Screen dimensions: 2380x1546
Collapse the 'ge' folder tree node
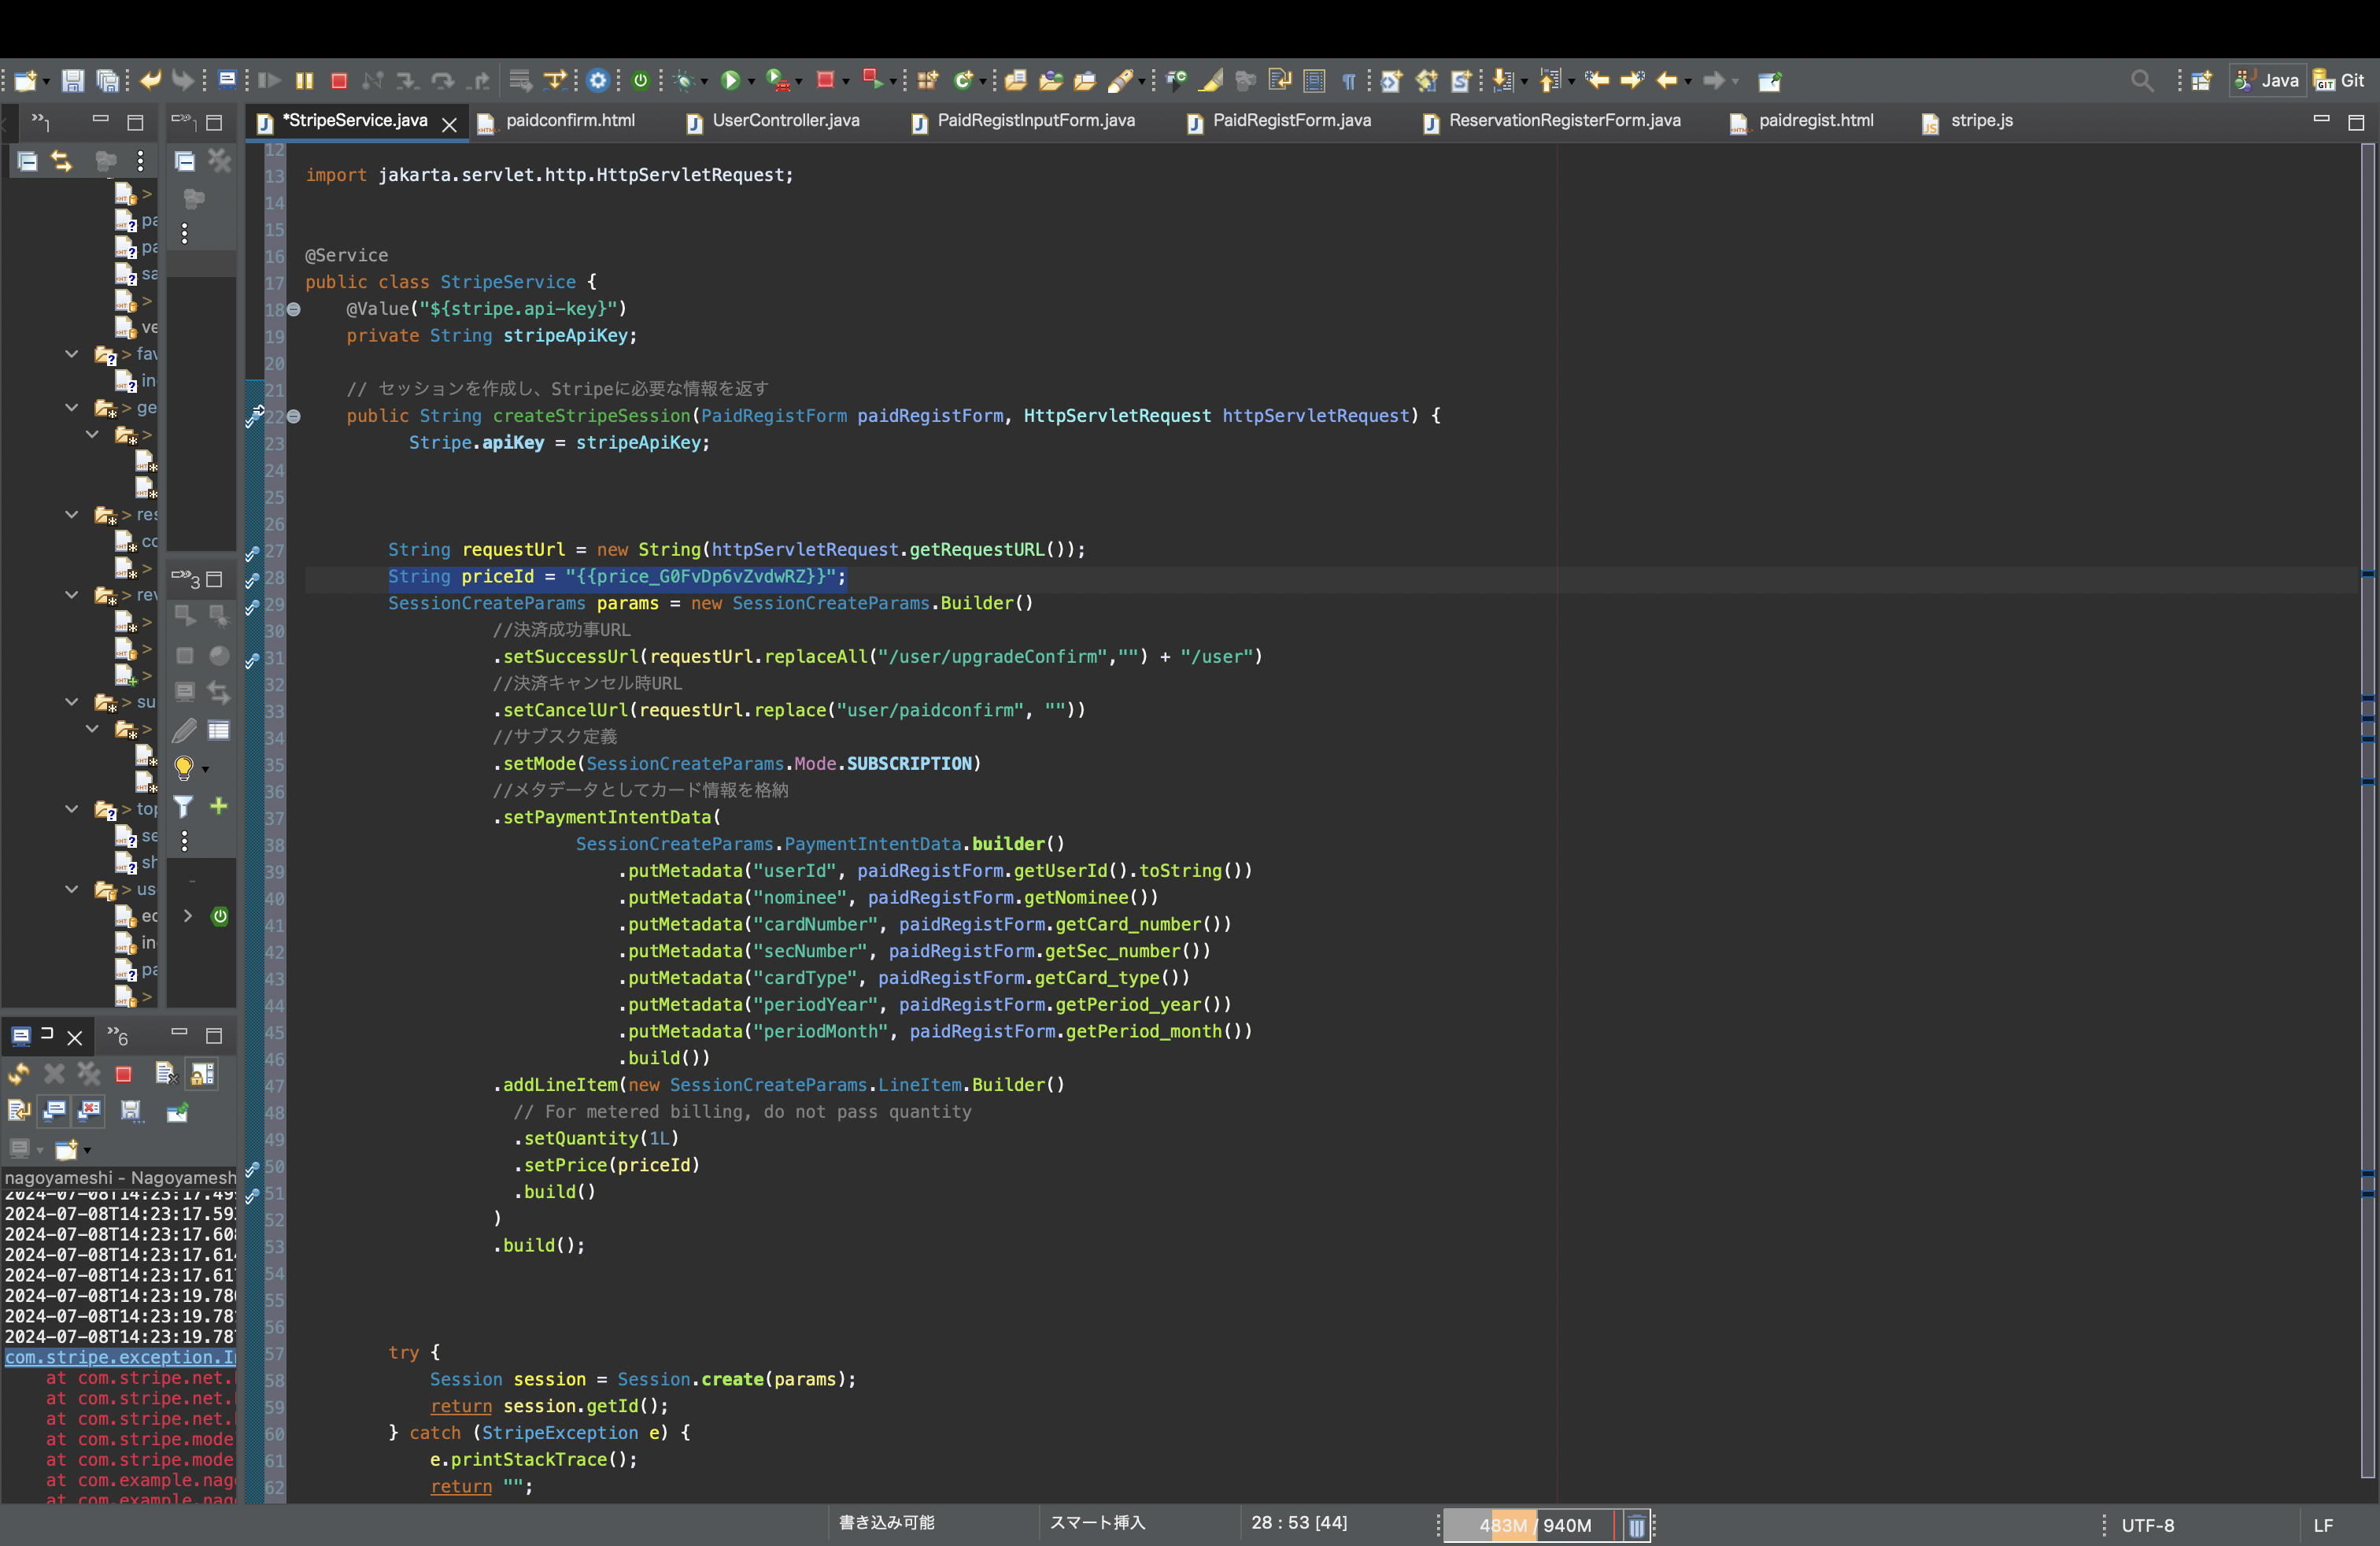72,408
